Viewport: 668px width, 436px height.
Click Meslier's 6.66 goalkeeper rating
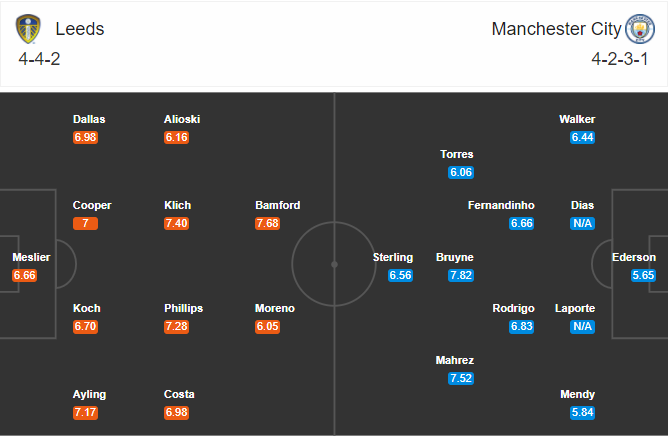[x=25, y=275]
